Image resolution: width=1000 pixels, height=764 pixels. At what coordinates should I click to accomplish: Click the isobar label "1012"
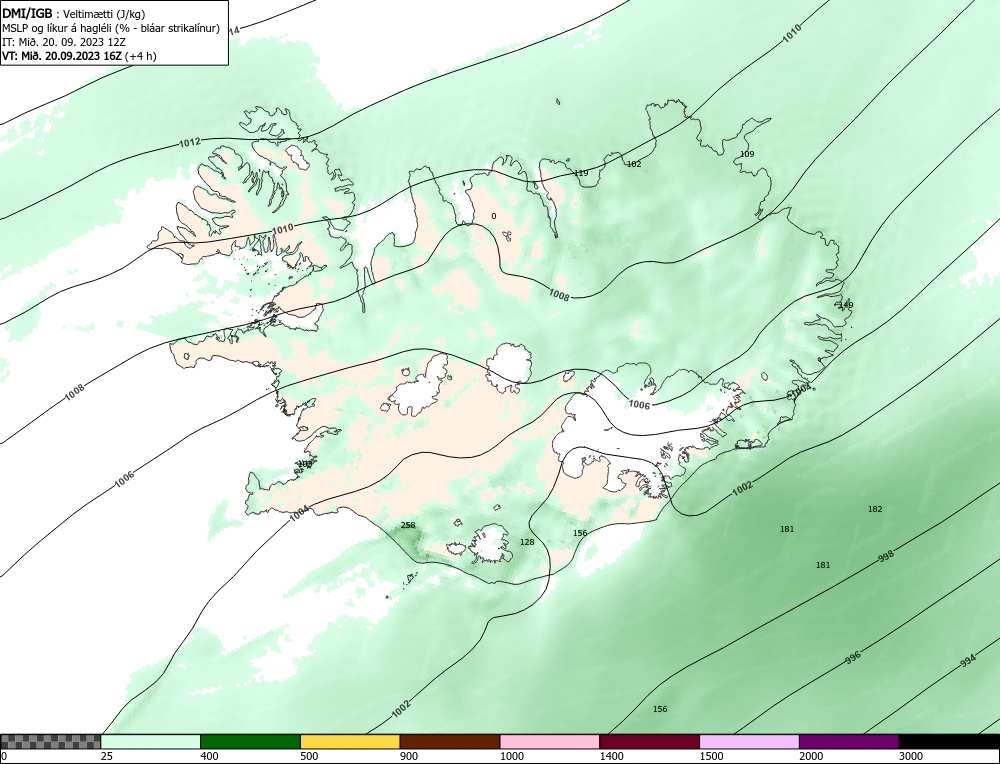[x=189, y=142]
